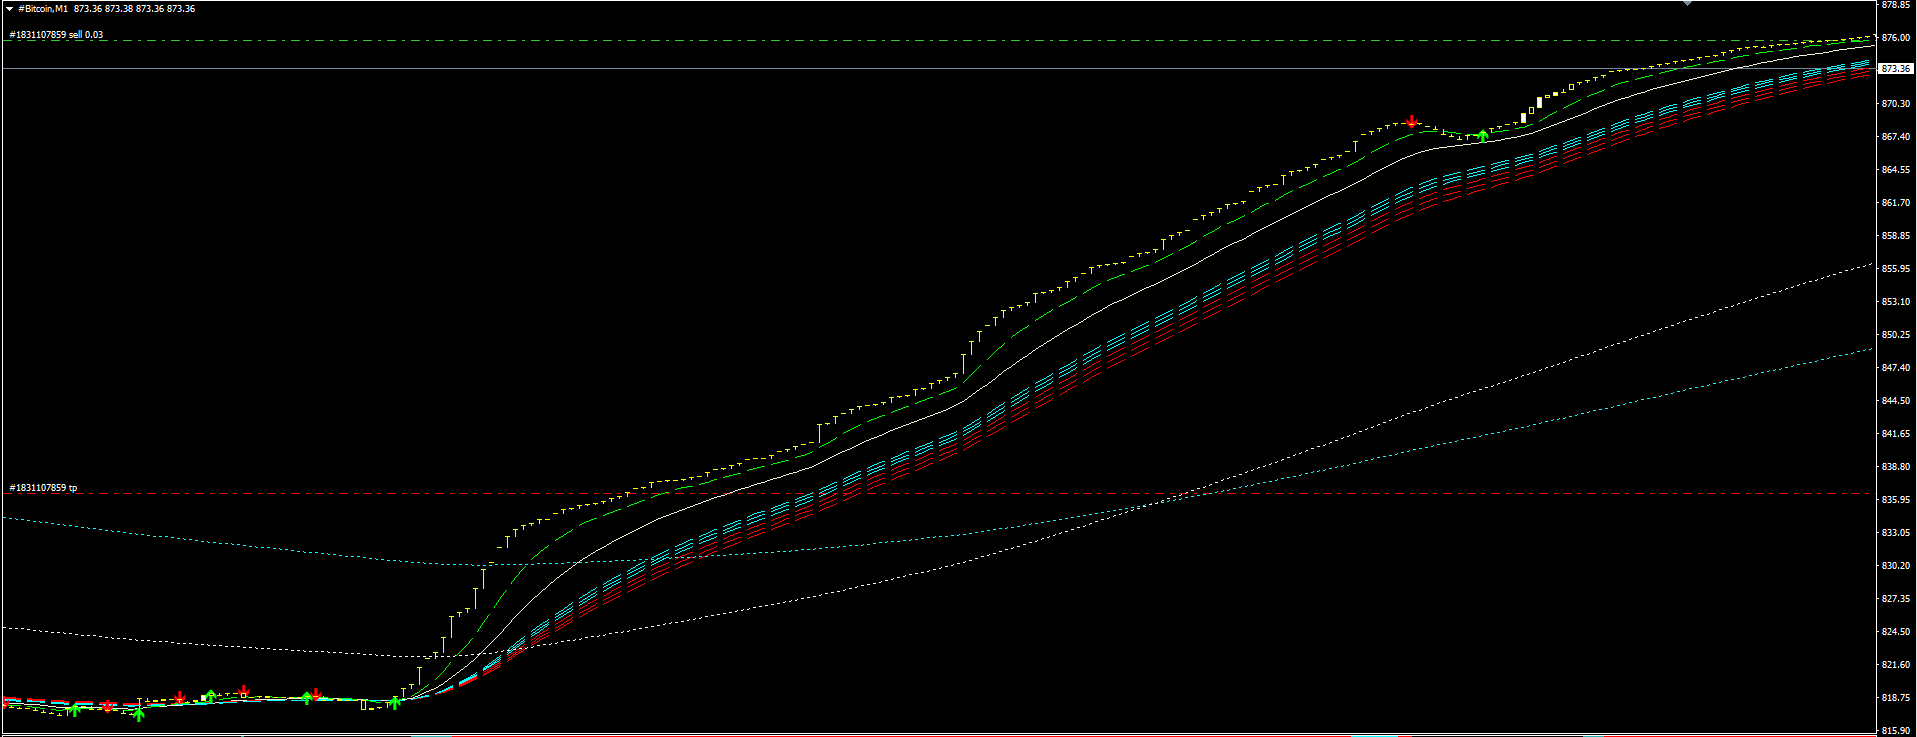
Task: Click the highlighted 873.36 current price tag
Action: (x=1896, y=69)
